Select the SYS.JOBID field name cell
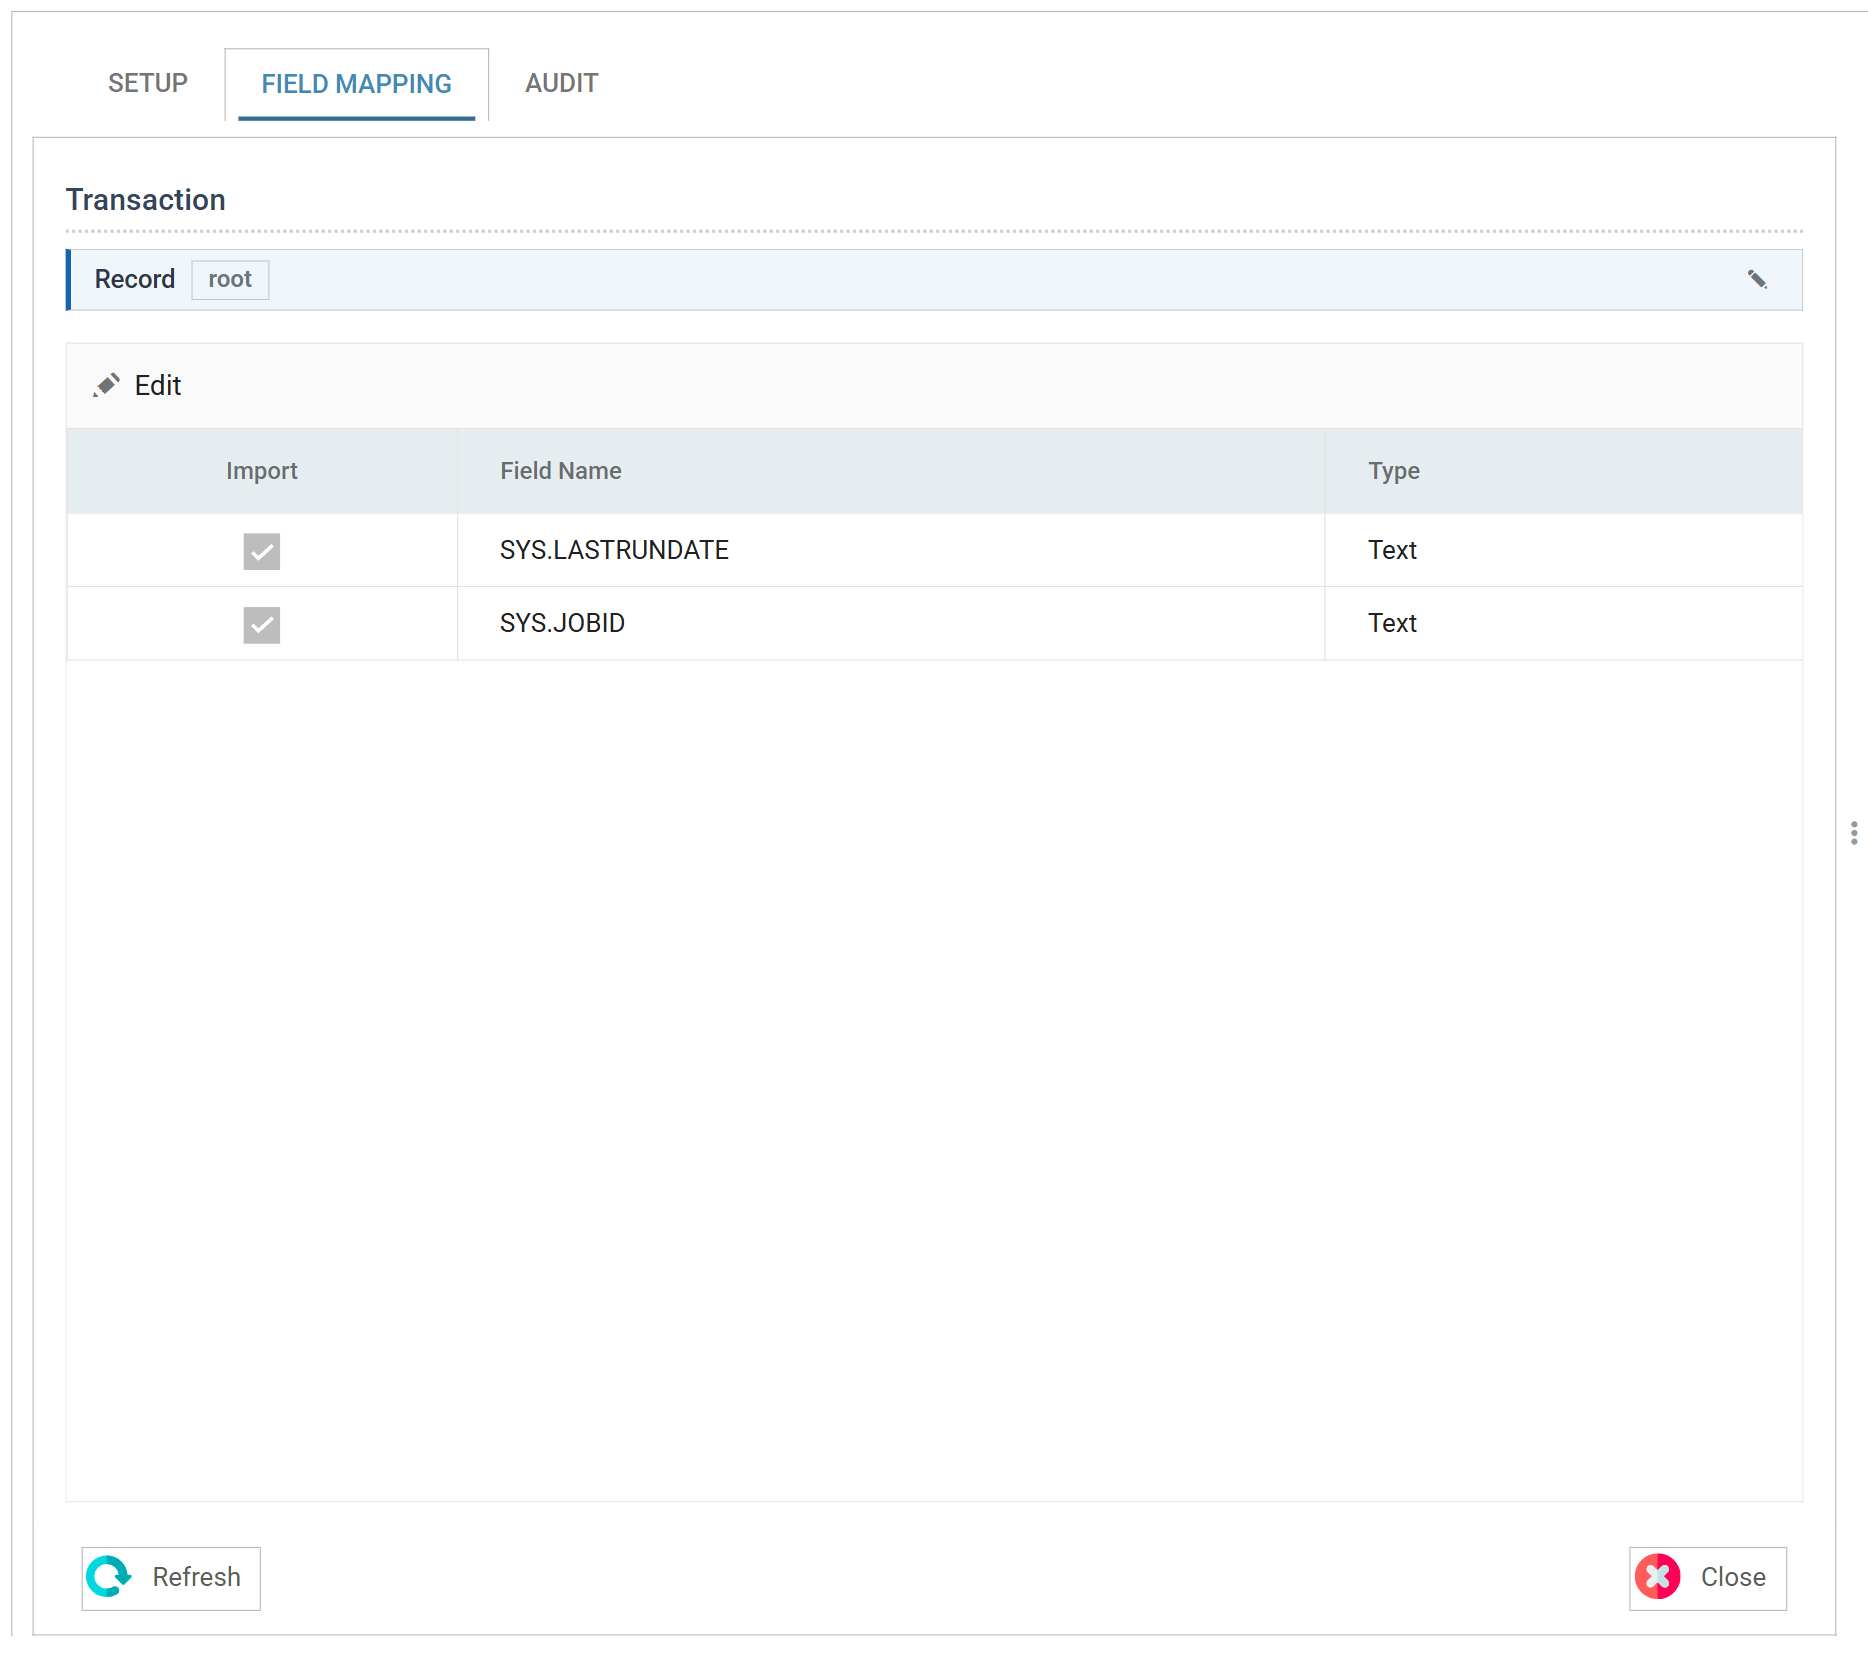 pyautogui.click(x=891, y=623)
